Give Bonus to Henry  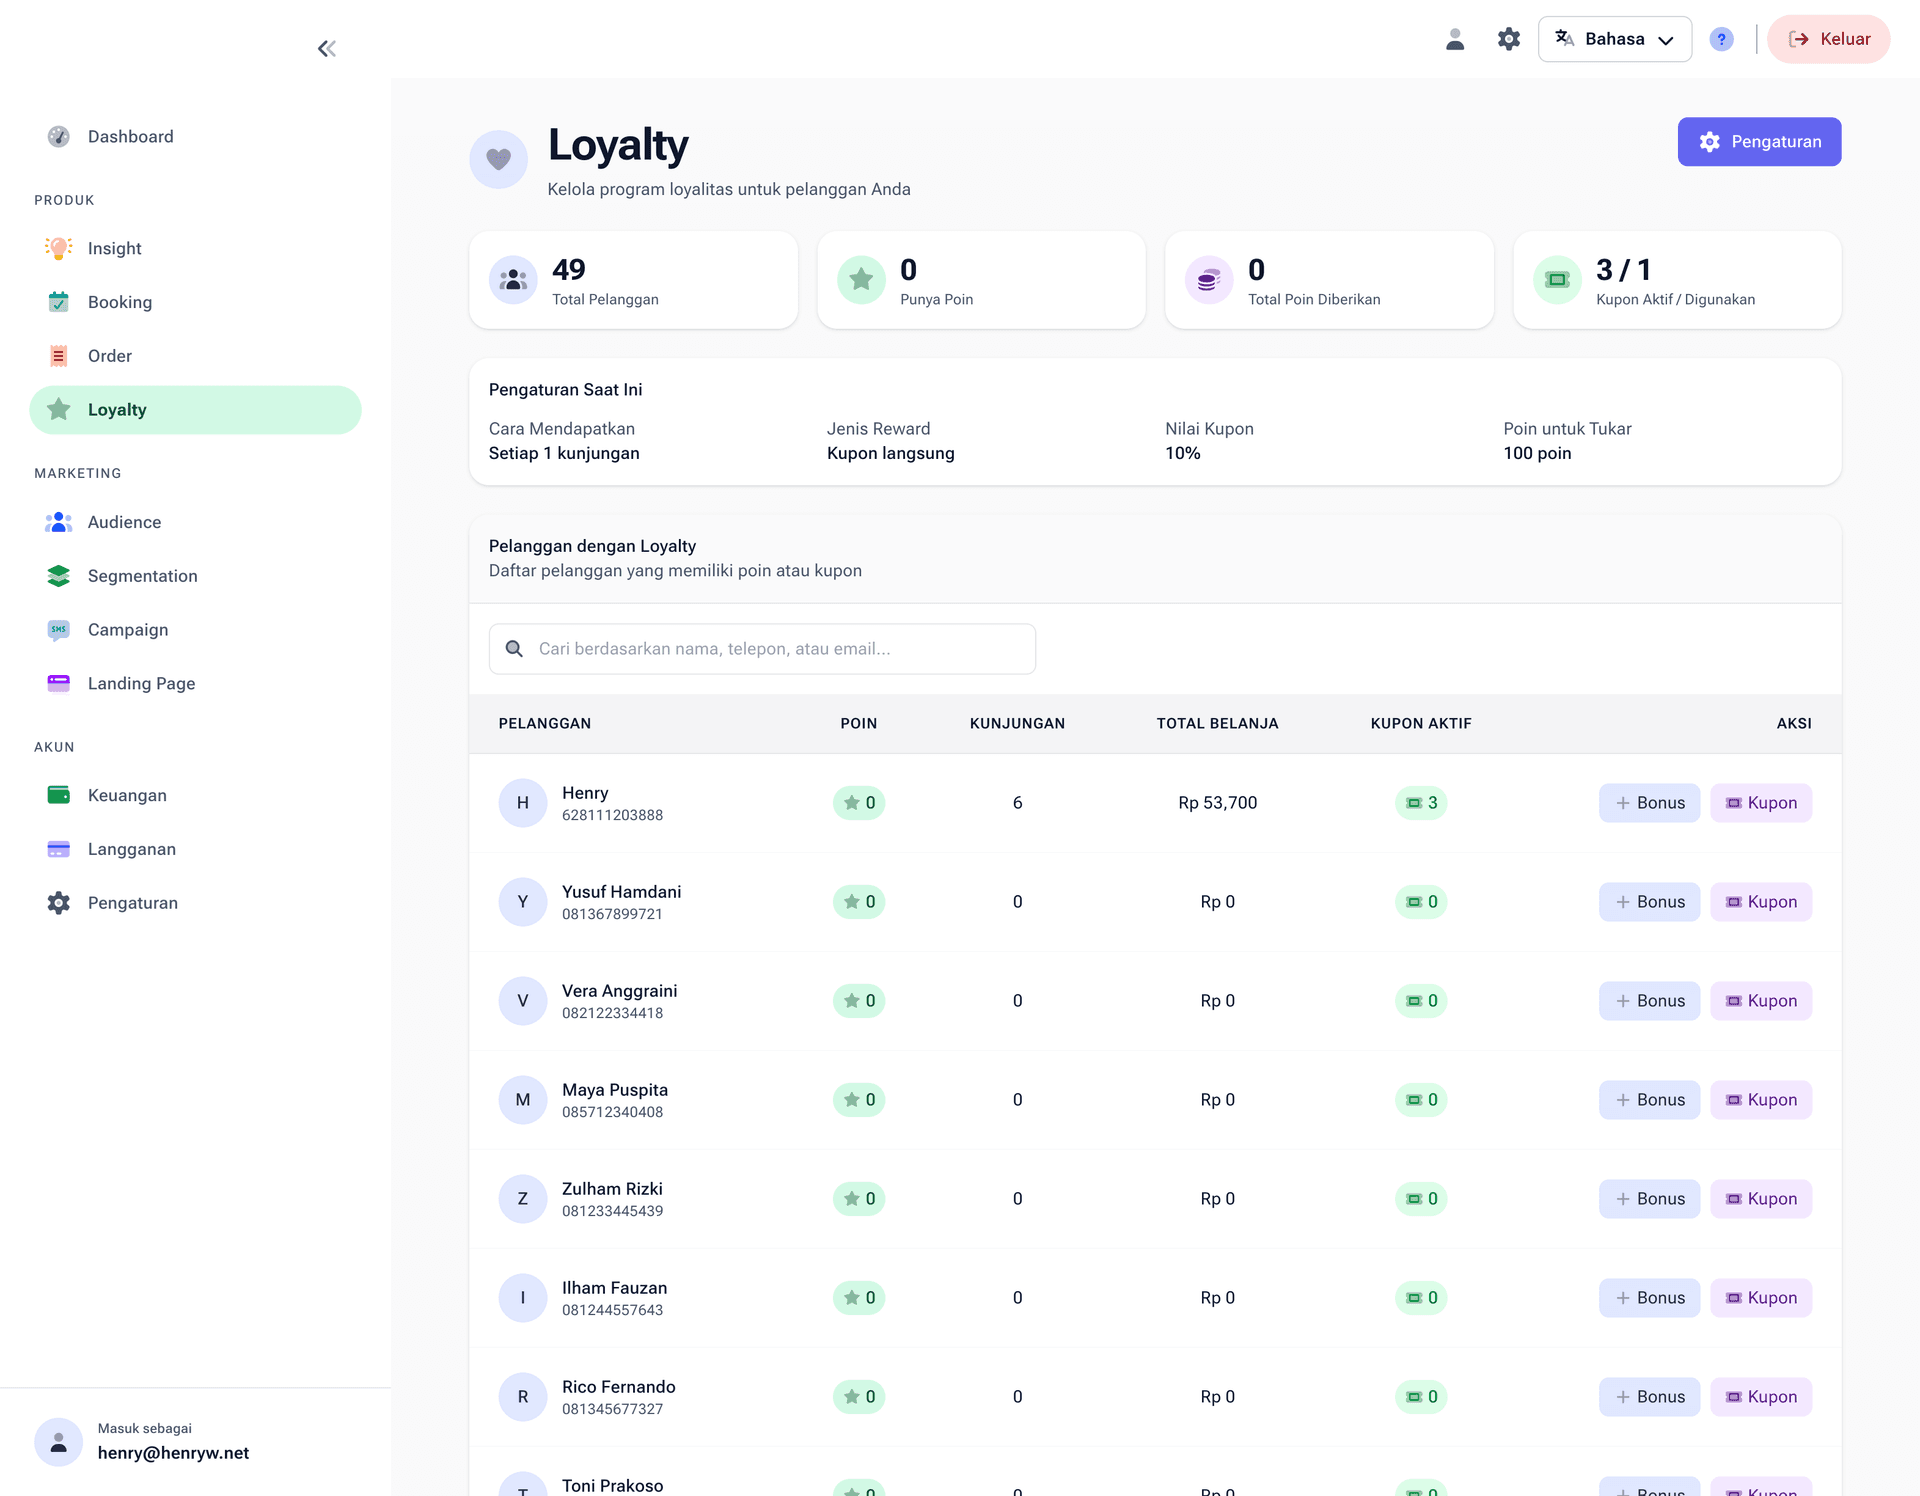[x=1648, y=802]
